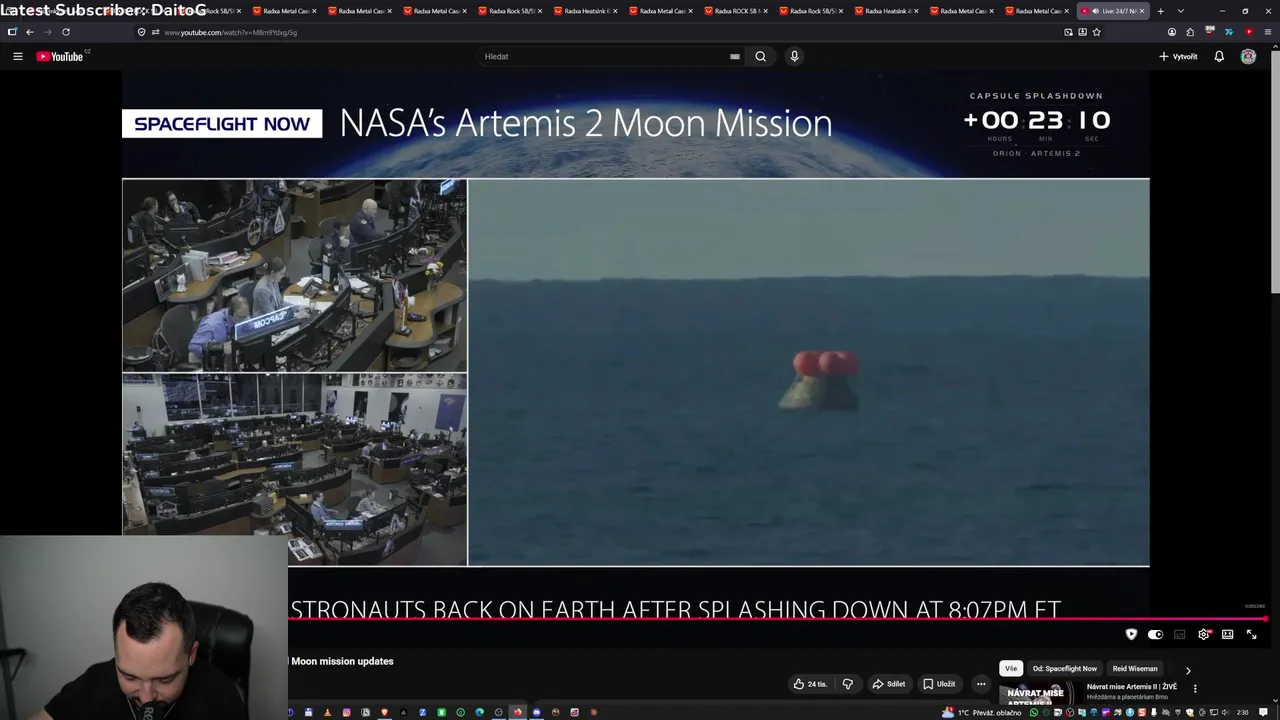This screenshot has width=1280, height=720.
Task: Select the Live 24/7 YouTube tab
Action: coord(1115,11)
